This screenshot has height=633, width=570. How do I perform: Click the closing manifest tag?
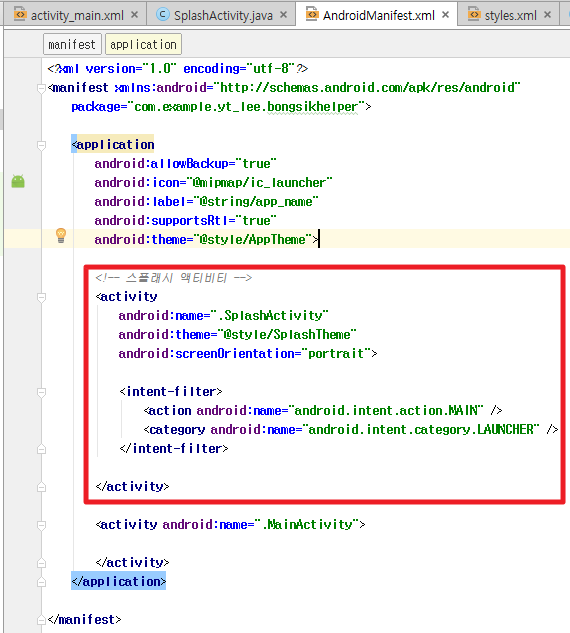pos(84,619)
